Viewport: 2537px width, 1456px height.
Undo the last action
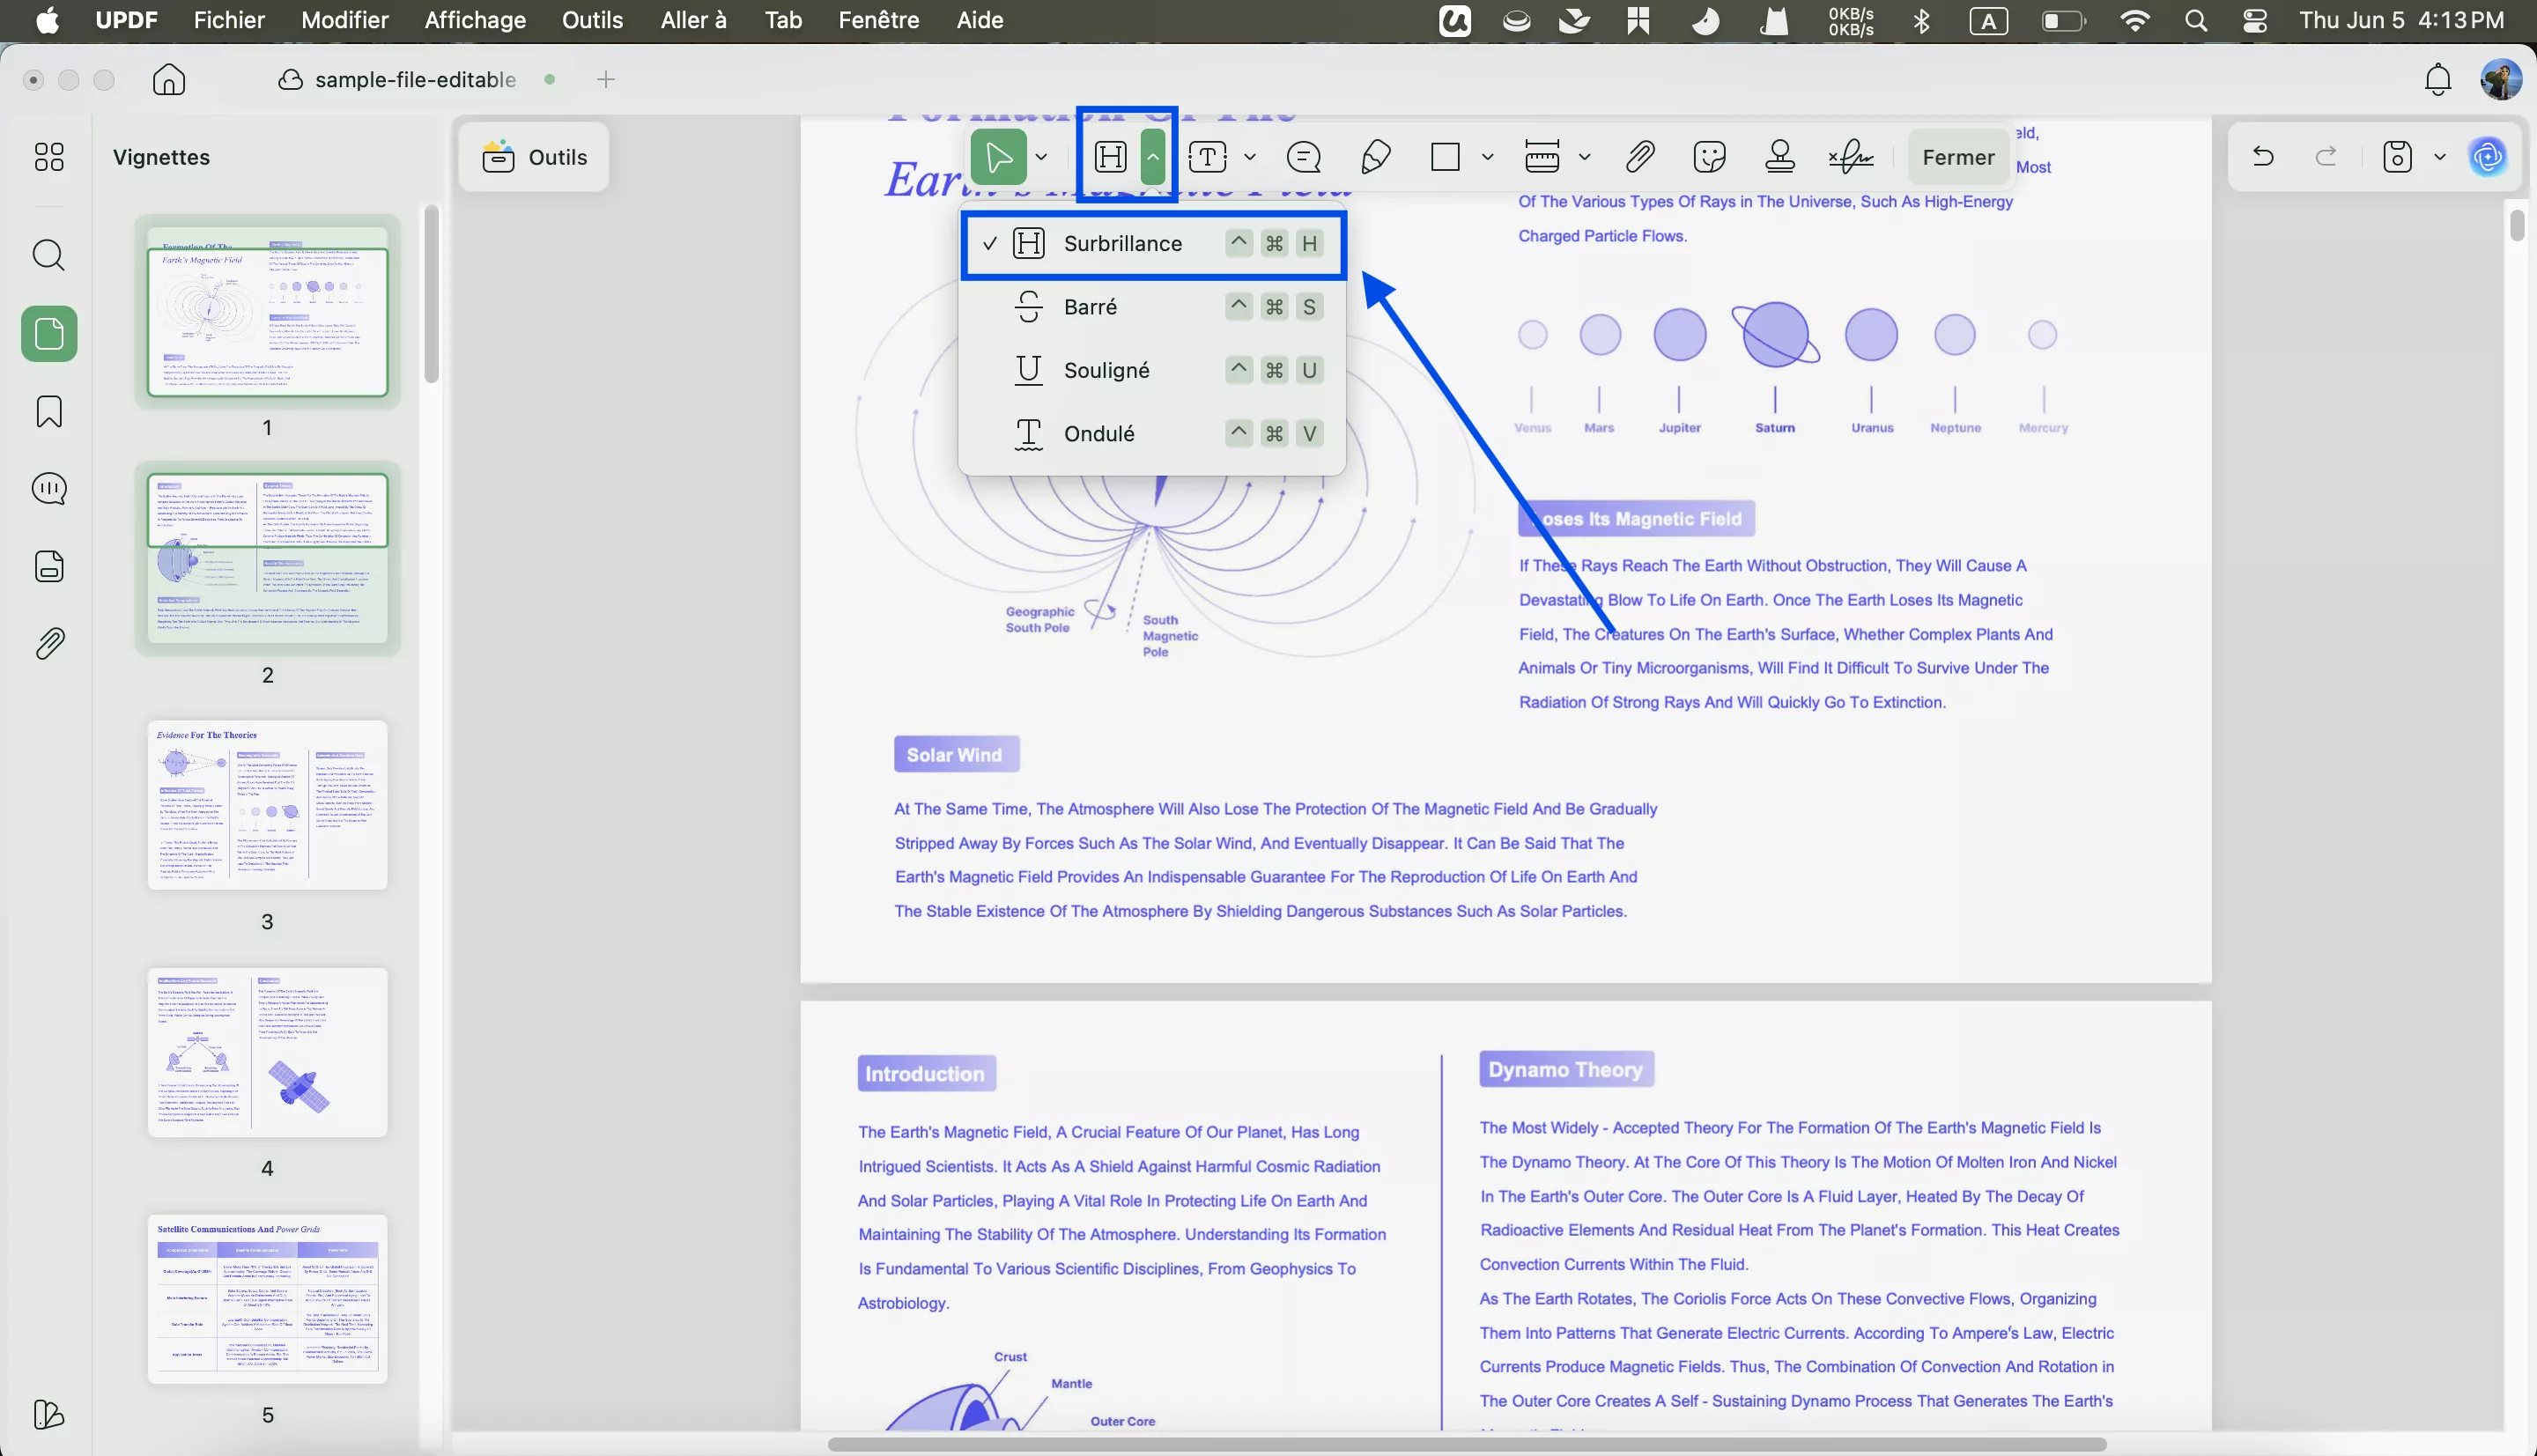tap(2263, 157)
